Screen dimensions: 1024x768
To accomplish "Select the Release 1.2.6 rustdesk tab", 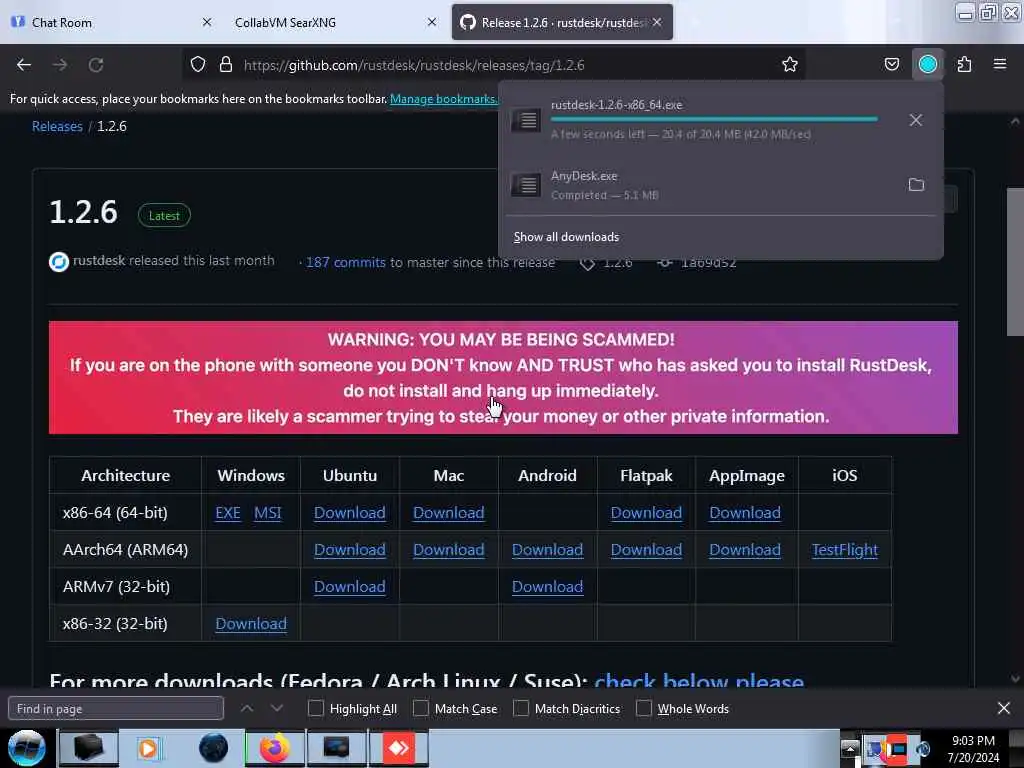I will pos(562,23).
